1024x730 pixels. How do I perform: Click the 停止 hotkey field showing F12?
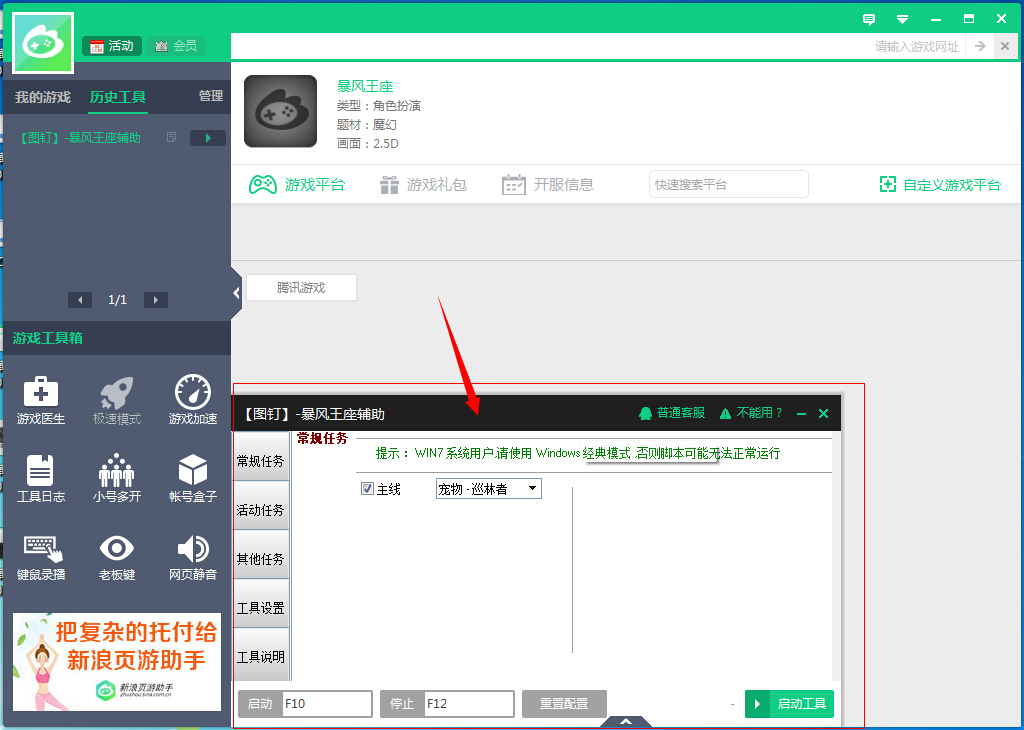469,704
